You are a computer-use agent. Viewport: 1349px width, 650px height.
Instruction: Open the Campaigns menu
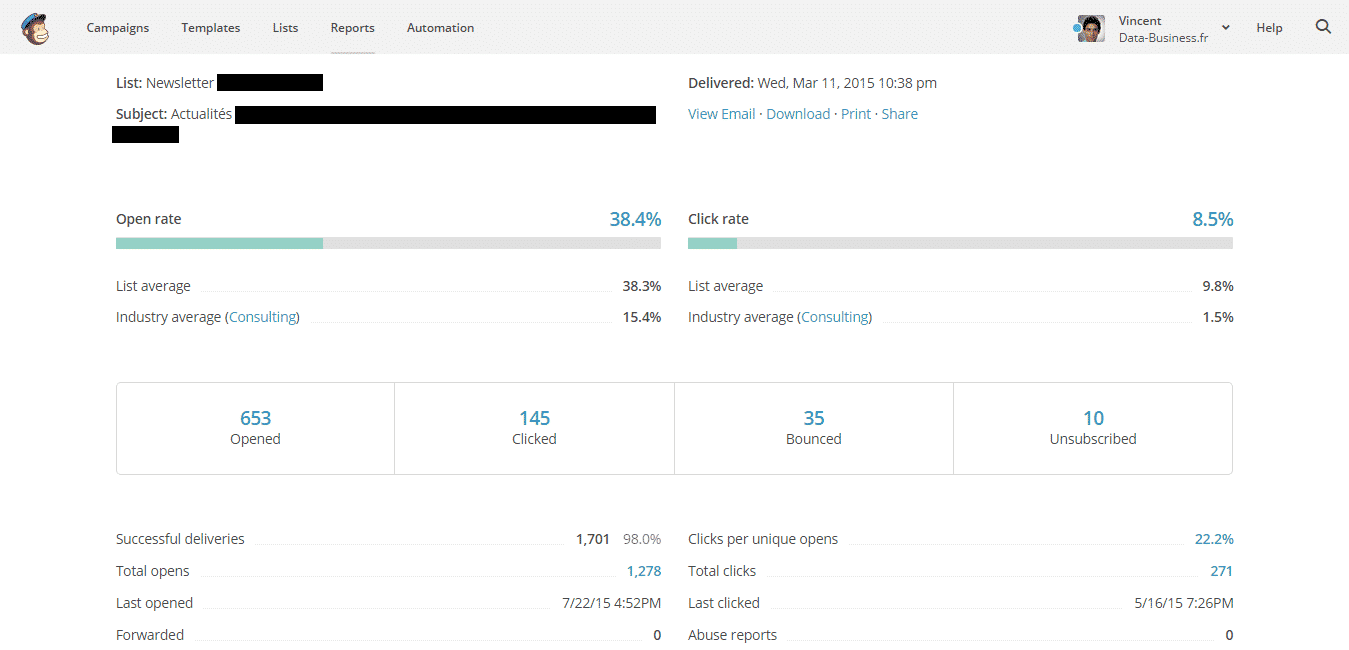coord(118,28)
